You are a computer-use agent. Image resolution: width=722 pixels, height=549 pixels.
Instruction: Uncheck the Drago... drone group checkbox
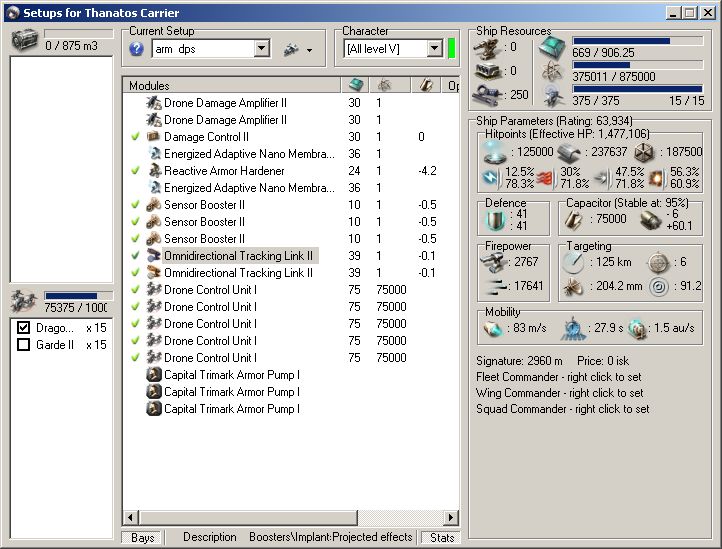(23, 327)
